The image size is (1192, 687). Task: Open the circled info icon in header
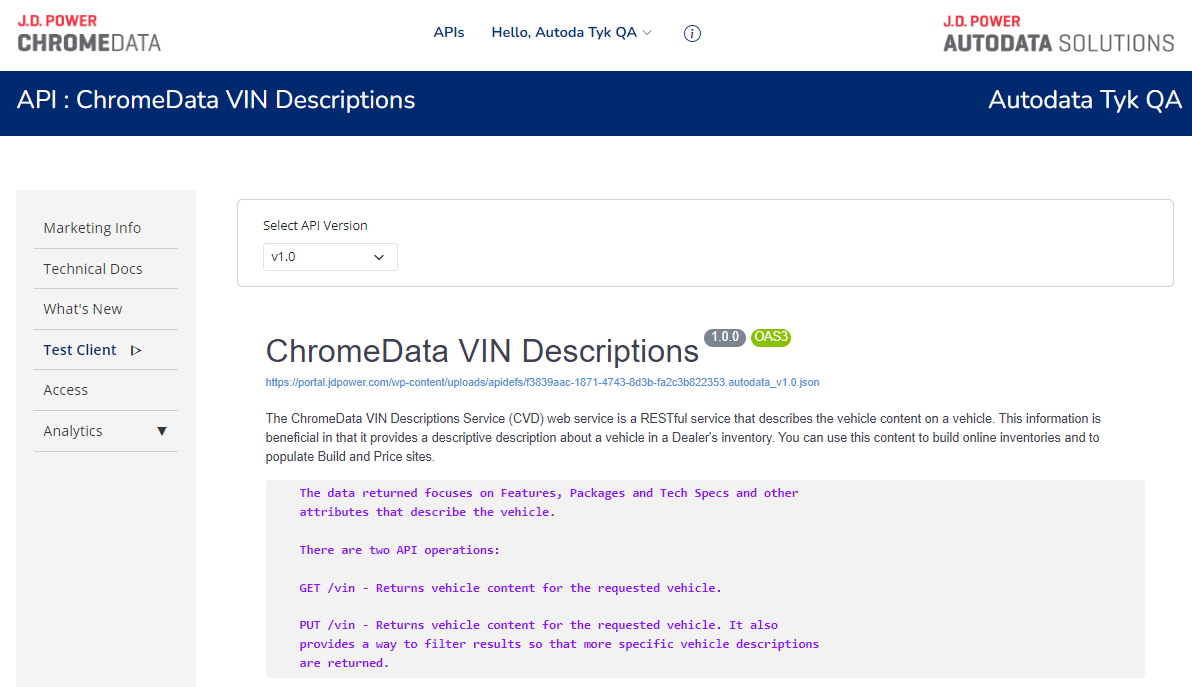[x=692, y=33]
